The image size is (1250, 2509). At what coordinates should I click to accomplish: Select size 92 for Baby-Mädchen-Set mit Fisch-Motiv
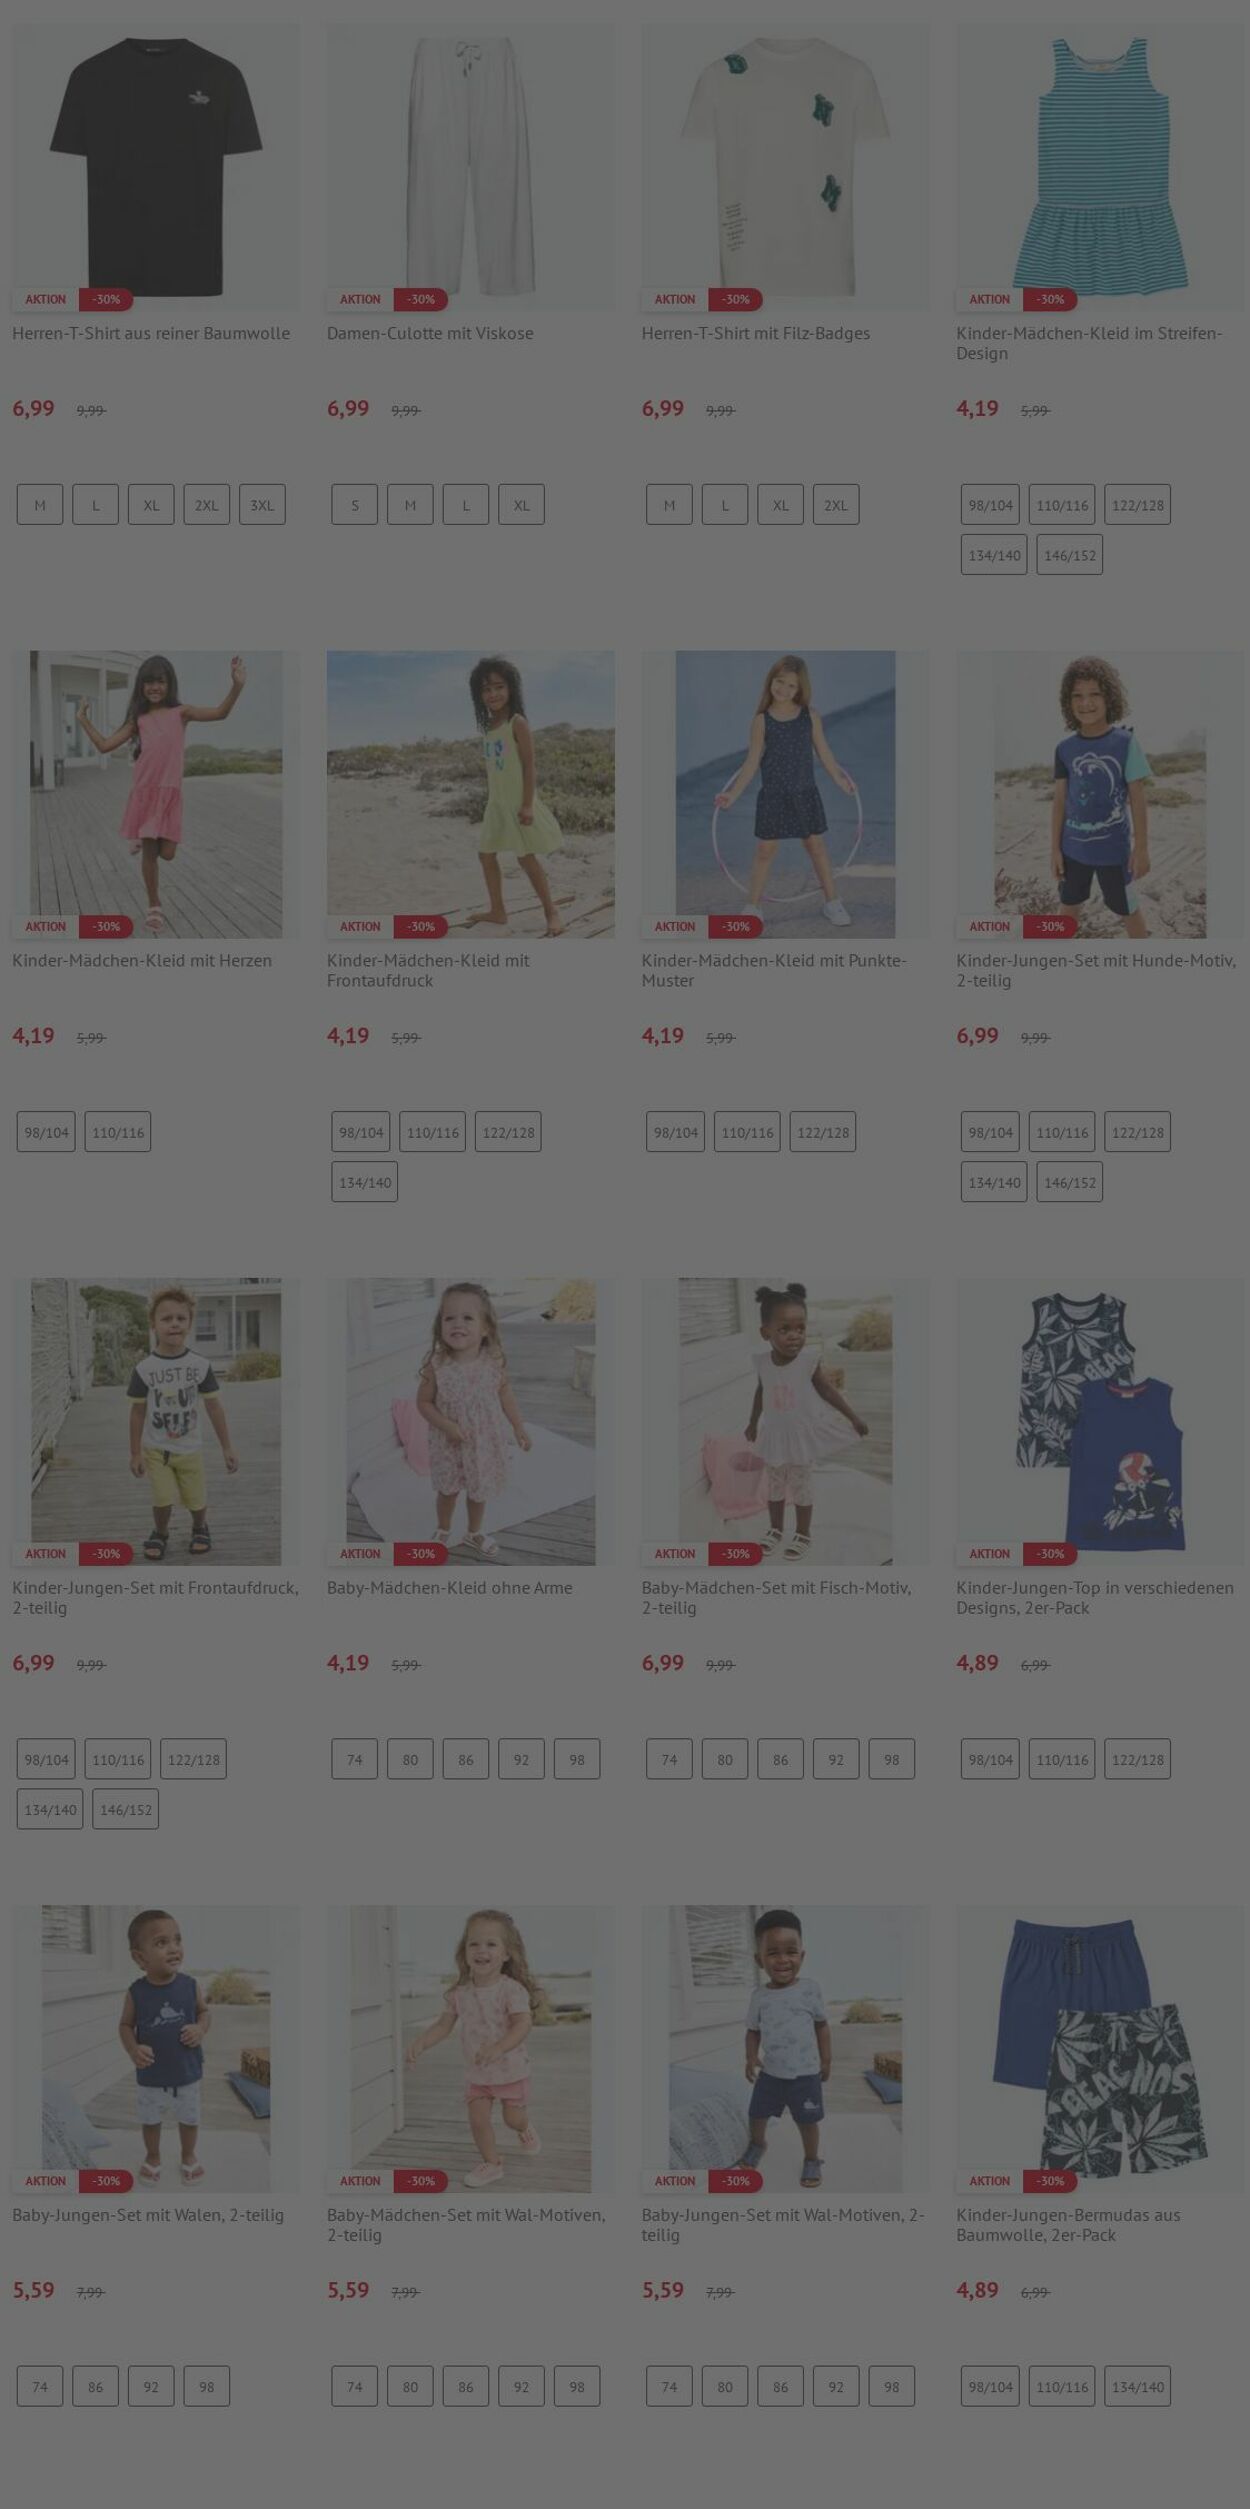(x=836, y=1759)
